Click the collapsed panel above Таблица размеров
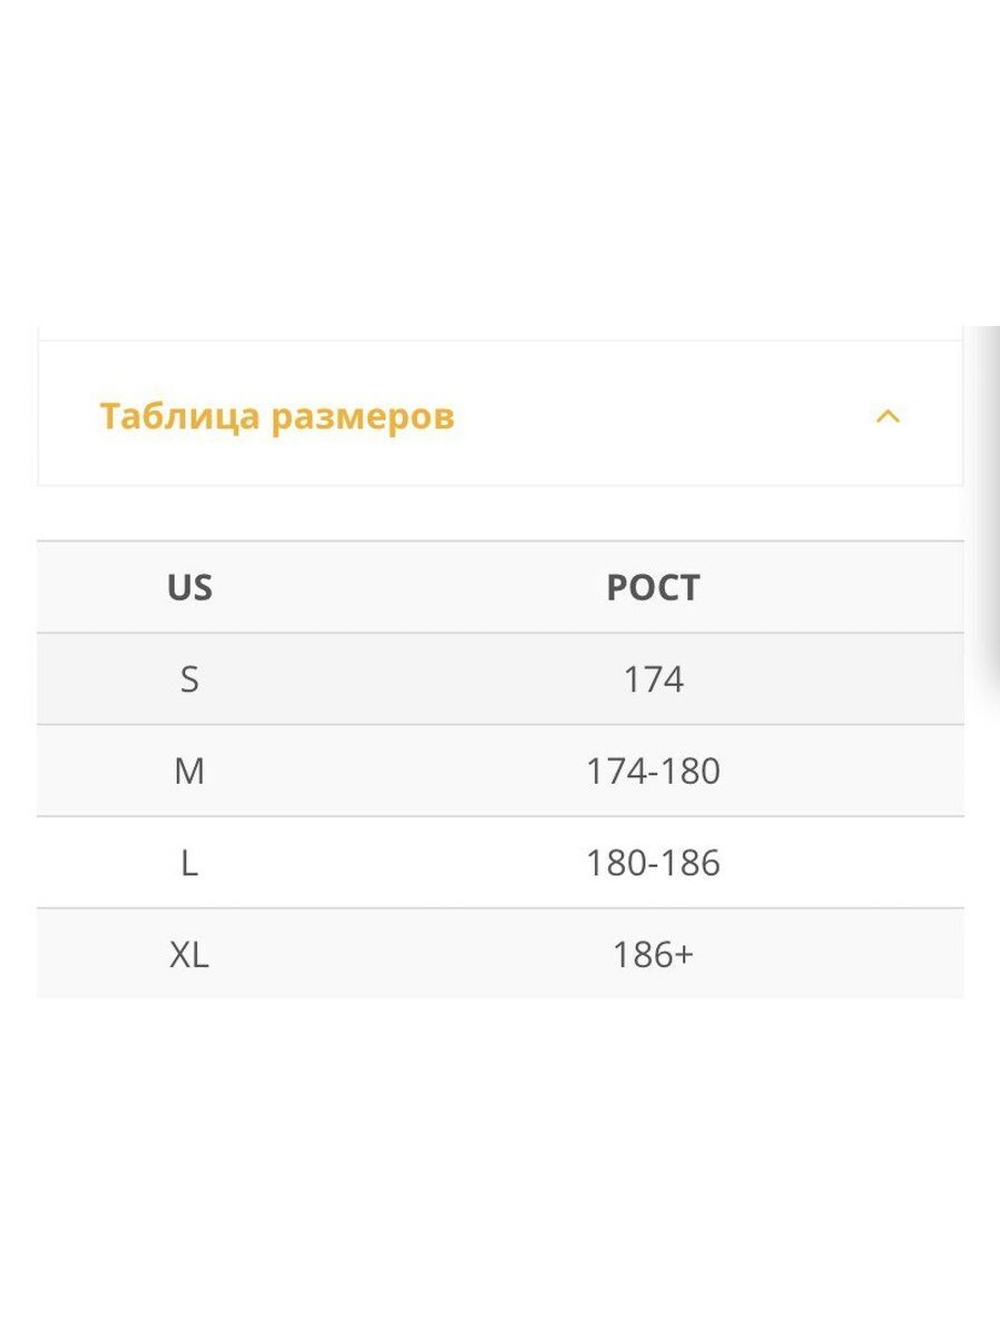1000x1333 pixels. pos(500,333)
